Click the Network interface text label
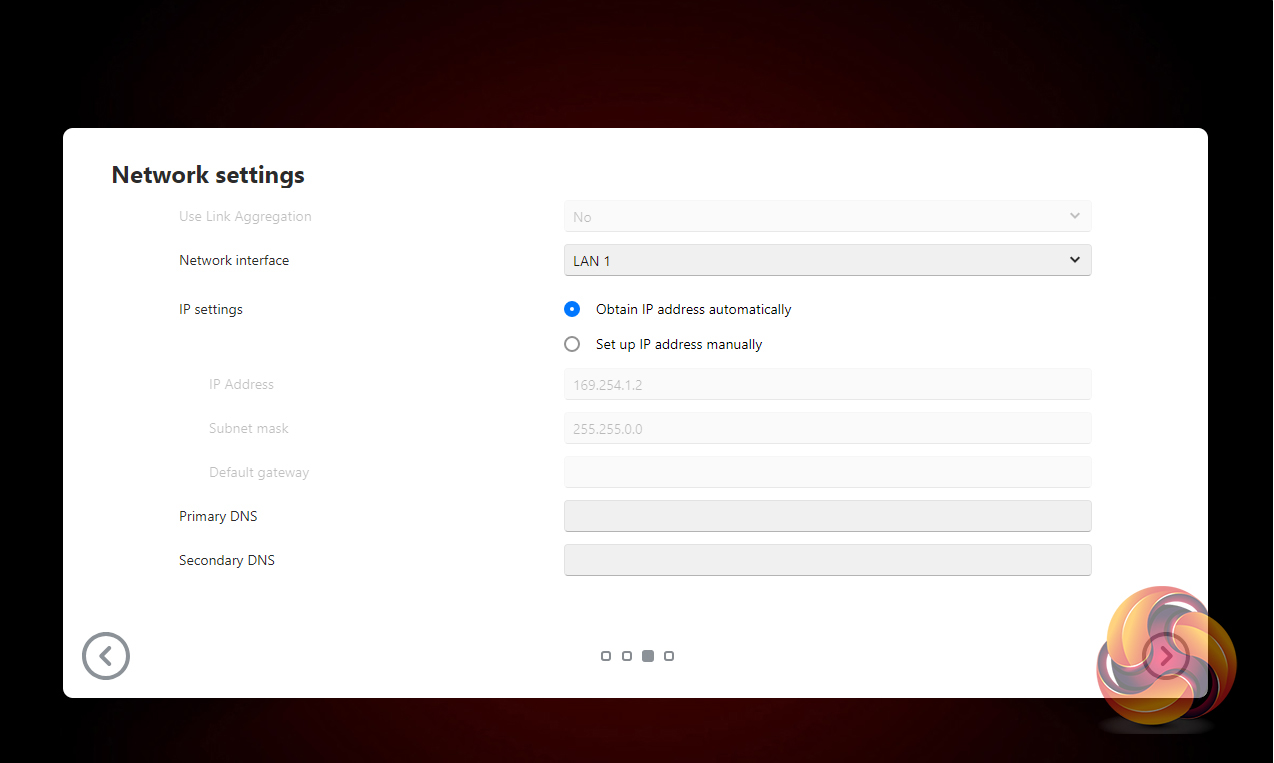This screenshot has height=763, width=1274. [x=234, y=260]
